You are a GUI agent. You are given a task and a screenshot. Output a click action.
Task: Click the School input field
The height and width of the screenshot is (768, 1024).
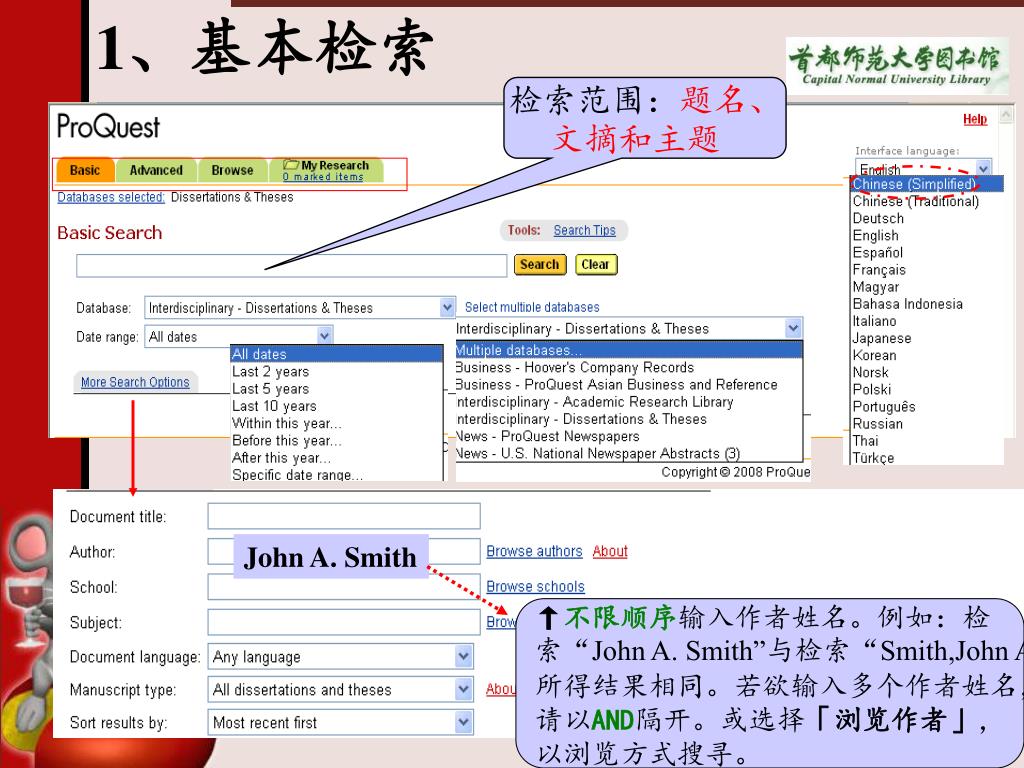tap(344, 586)
